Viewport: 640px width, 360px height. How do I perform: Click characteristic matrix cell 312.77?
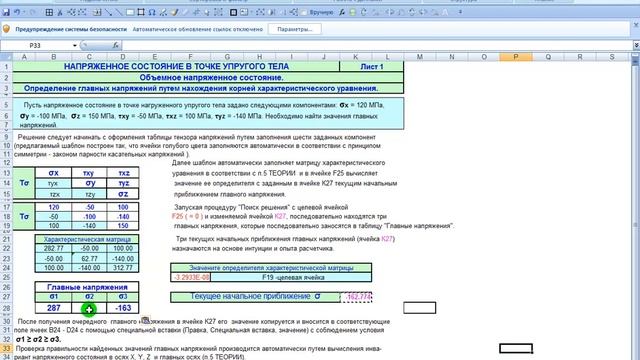click(x=123, y=268)
